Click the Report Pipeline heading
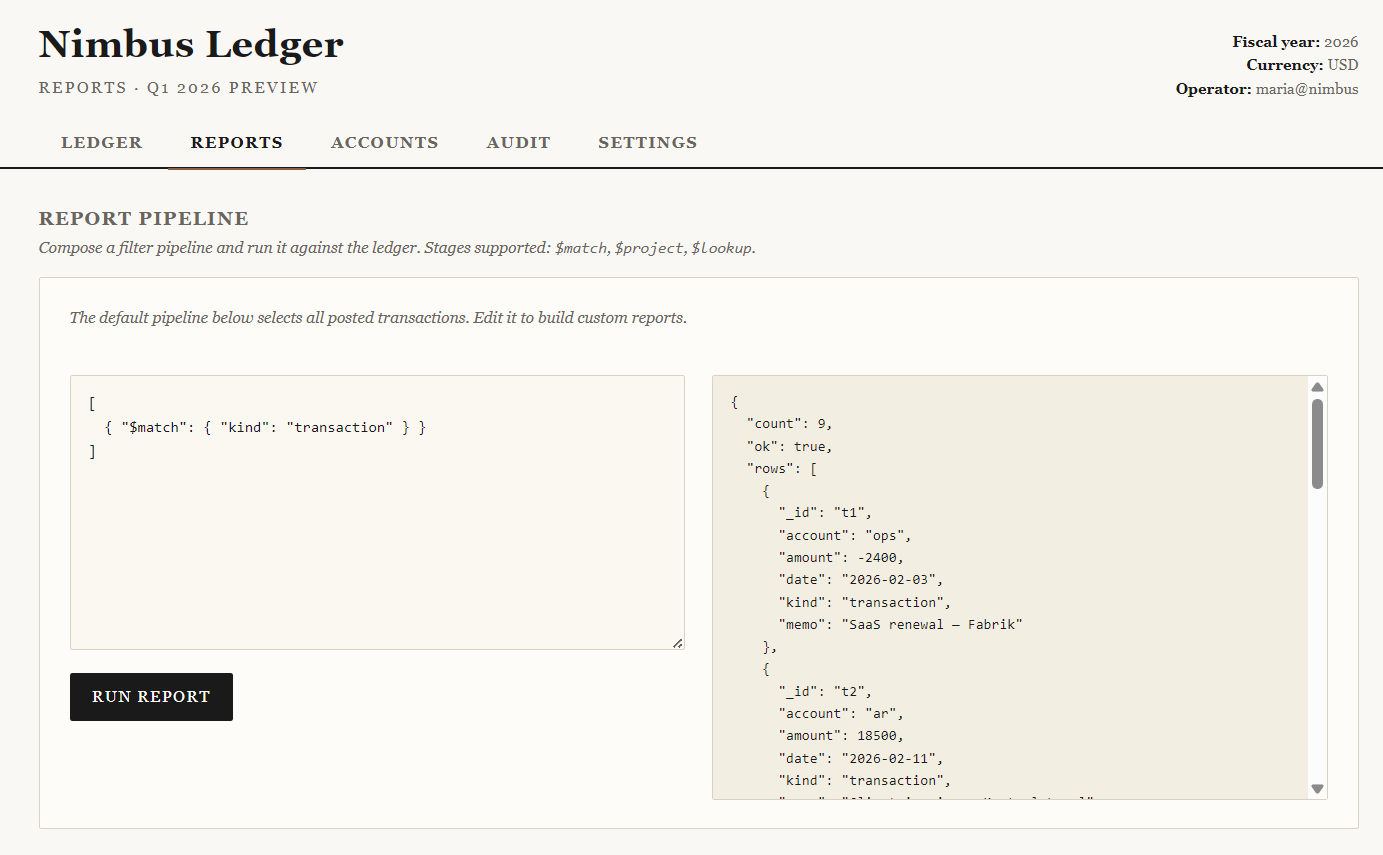Screen dimensions: 1383x855 [144, 219]
